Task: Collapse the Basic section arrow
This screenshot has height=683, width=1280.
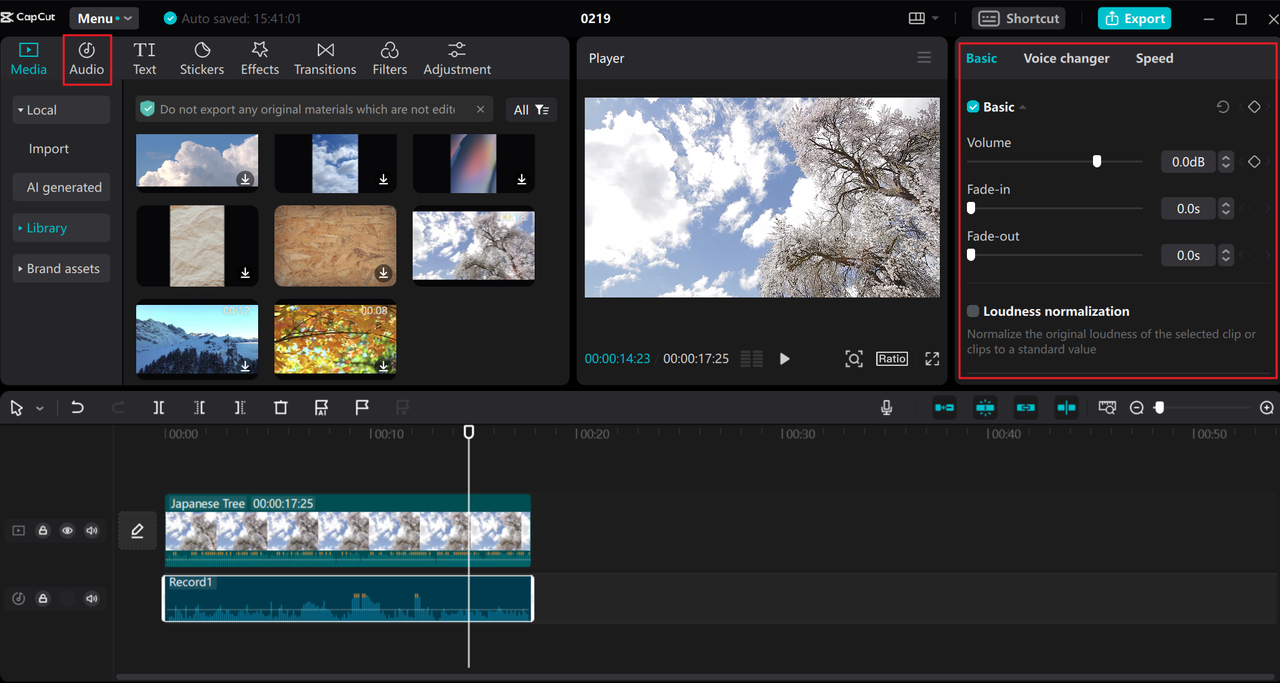Action: pyautogui.click(x=1023, y=107)
